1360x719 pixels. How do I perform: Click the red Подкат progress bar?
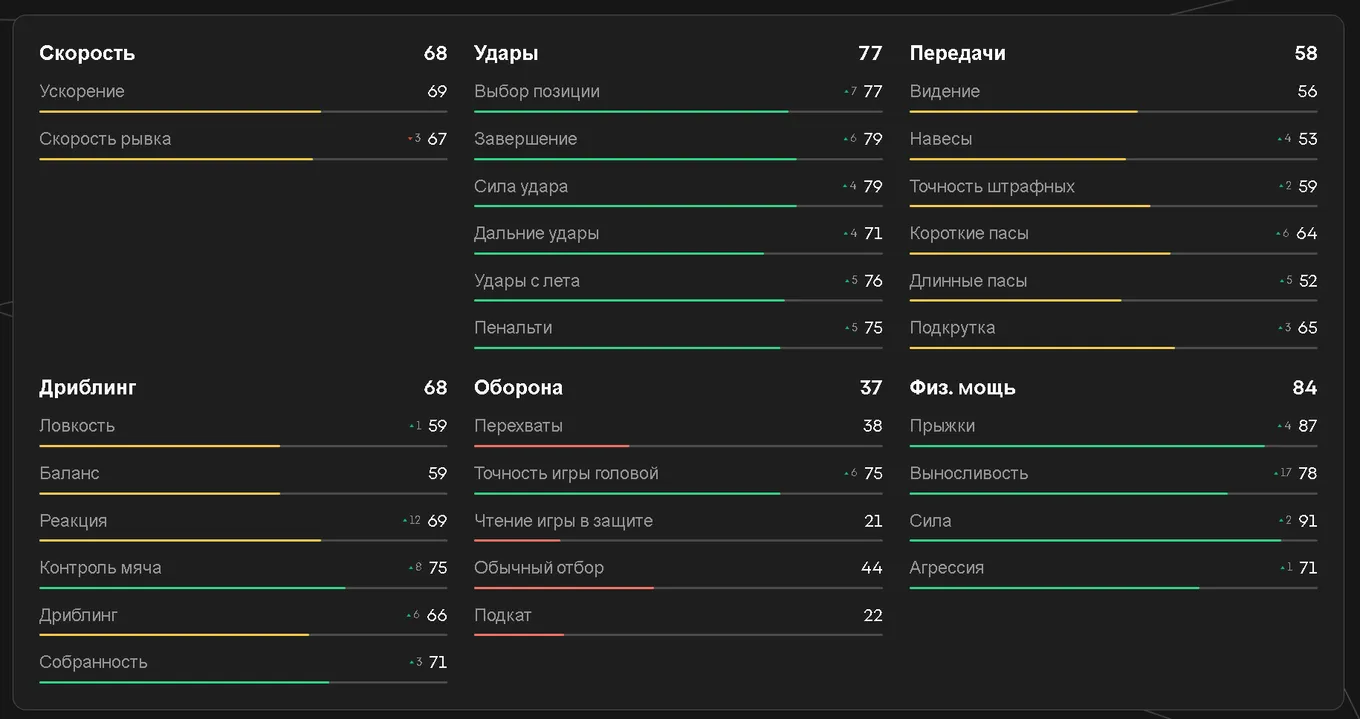pyautogui.click(x=519, y=635)
